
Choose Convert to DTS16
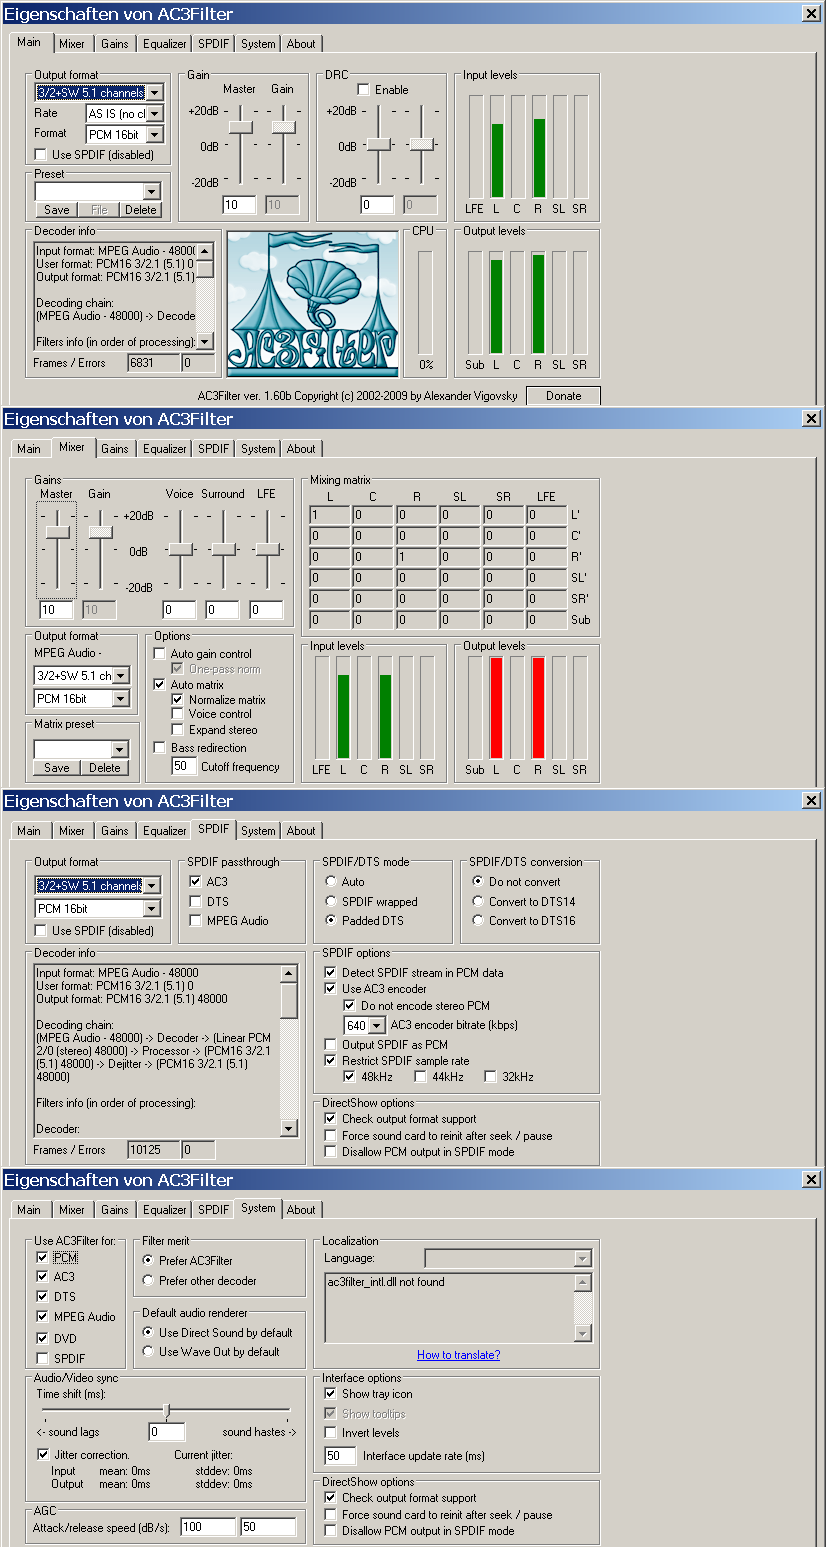[478, 921]
